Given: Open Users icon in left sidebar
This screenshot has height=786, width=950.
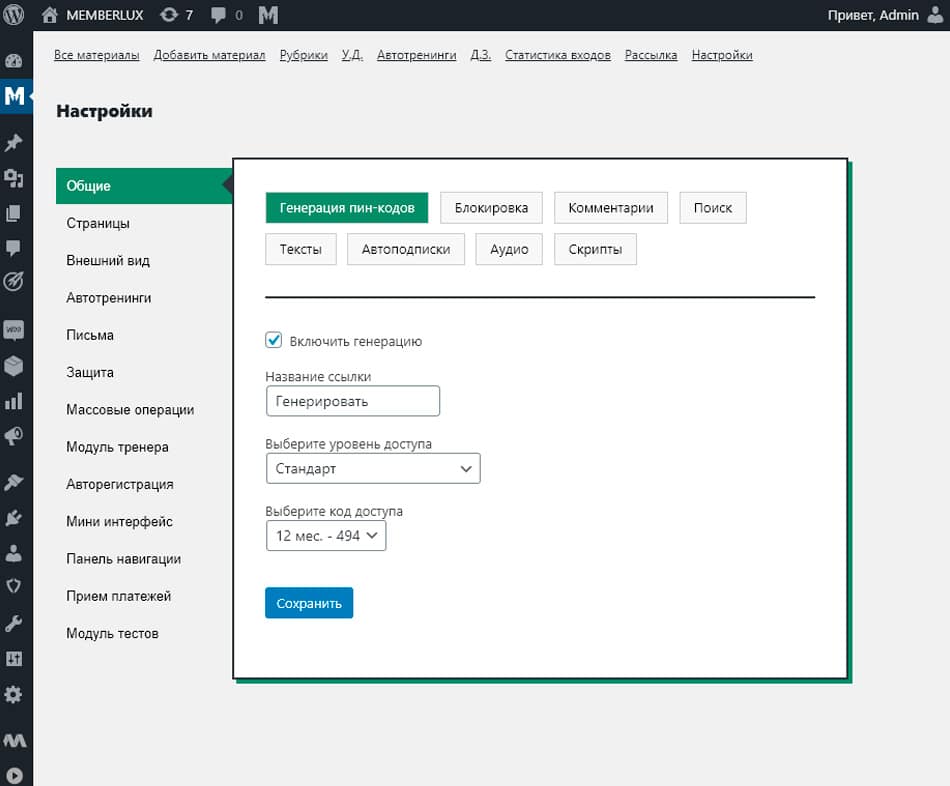Looking at the screenshot, I should pos(14,552).
